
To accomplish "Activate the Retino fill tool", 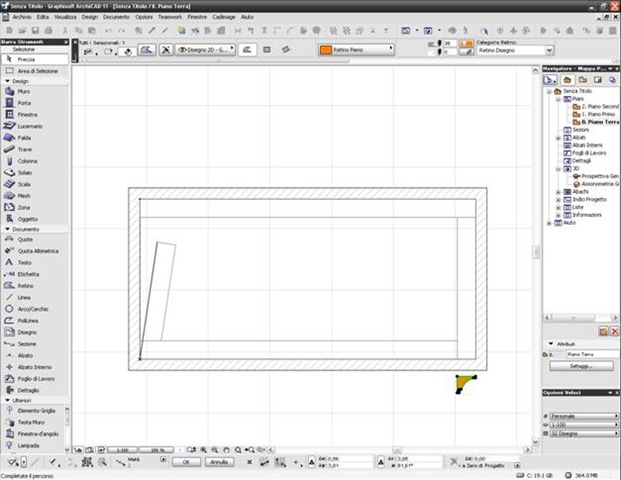I will pyautogui.click(x=25, y=285).
